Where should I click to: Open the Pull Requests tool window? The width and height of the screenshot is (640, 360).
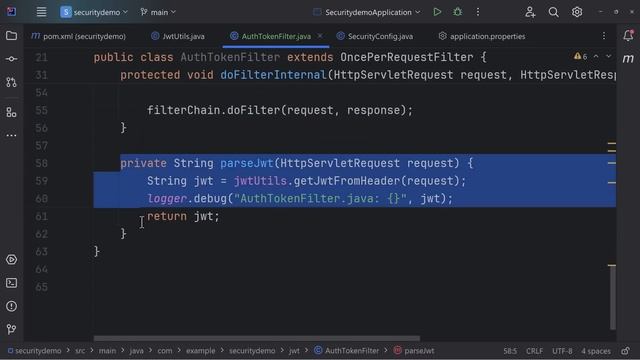(x=11, y=82)
